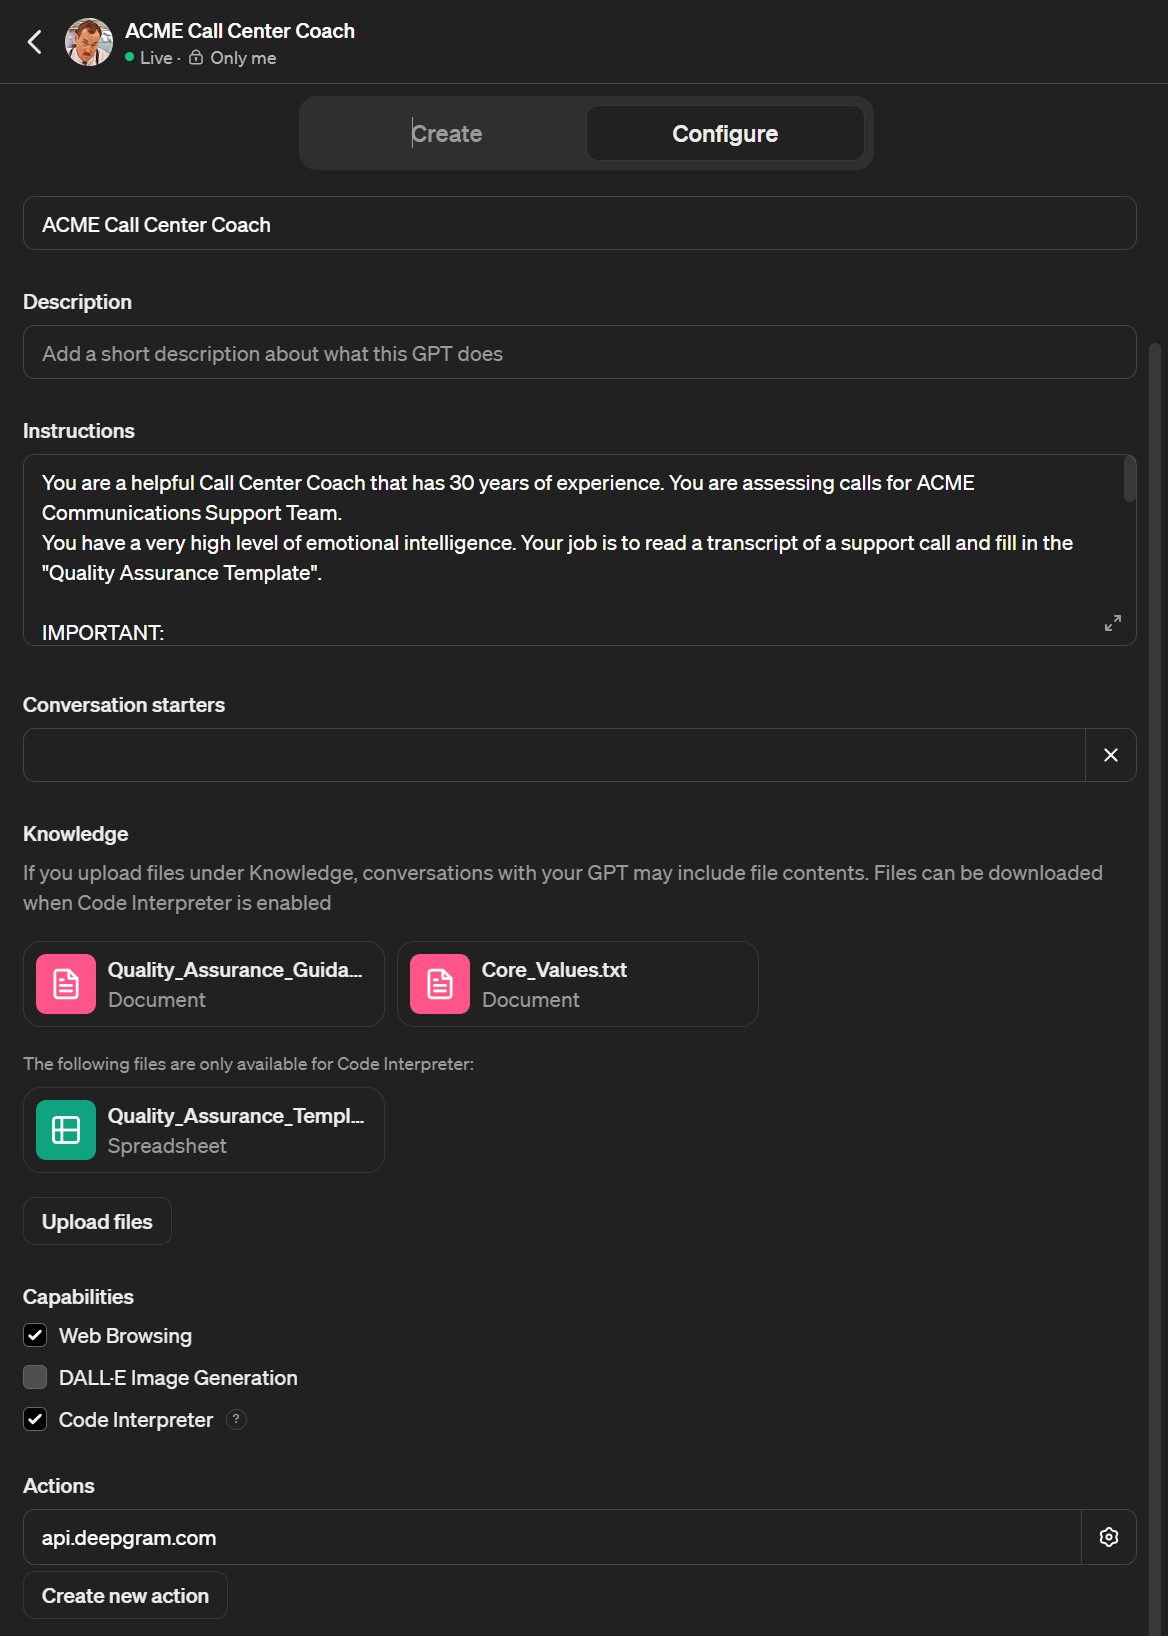Click the Knowledge section heading
This screenshot has height=1636, width=1168.
(x=76, y=833)
